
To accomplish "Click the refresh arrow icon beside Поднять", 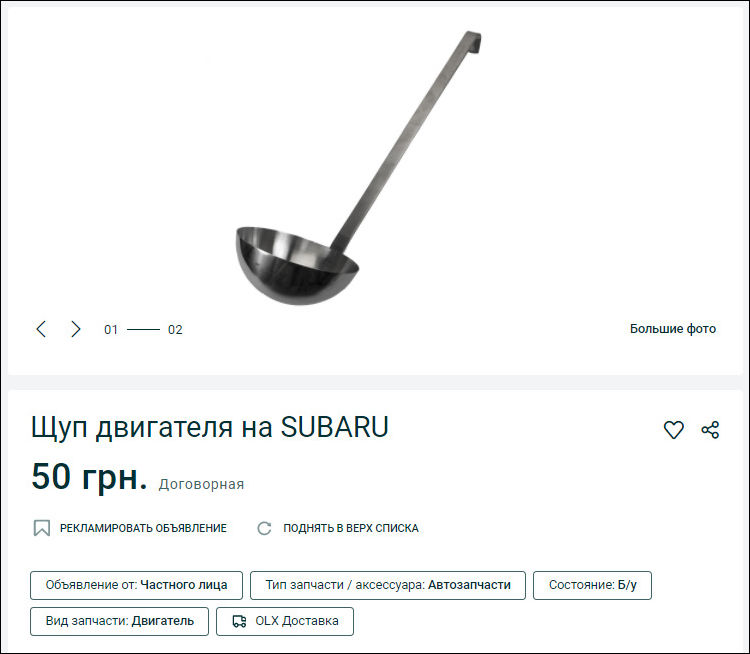I will coord(264,528).
